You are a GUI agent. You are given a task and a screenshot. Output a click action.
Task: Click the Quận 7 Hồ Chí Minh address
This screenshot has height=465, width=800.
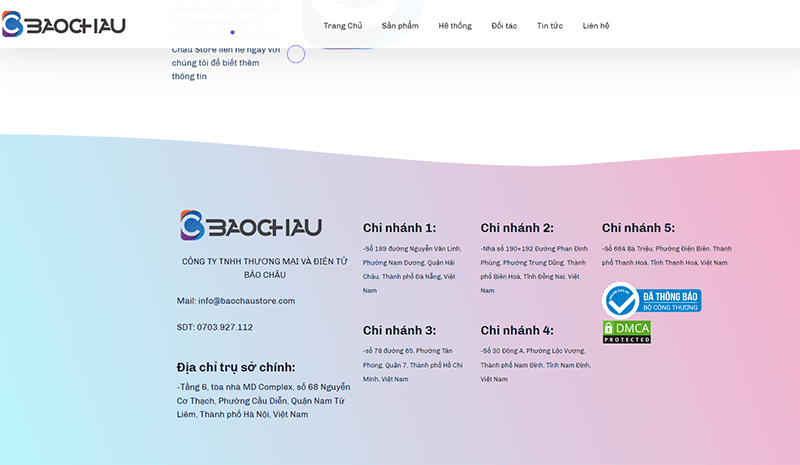(413, 365)
